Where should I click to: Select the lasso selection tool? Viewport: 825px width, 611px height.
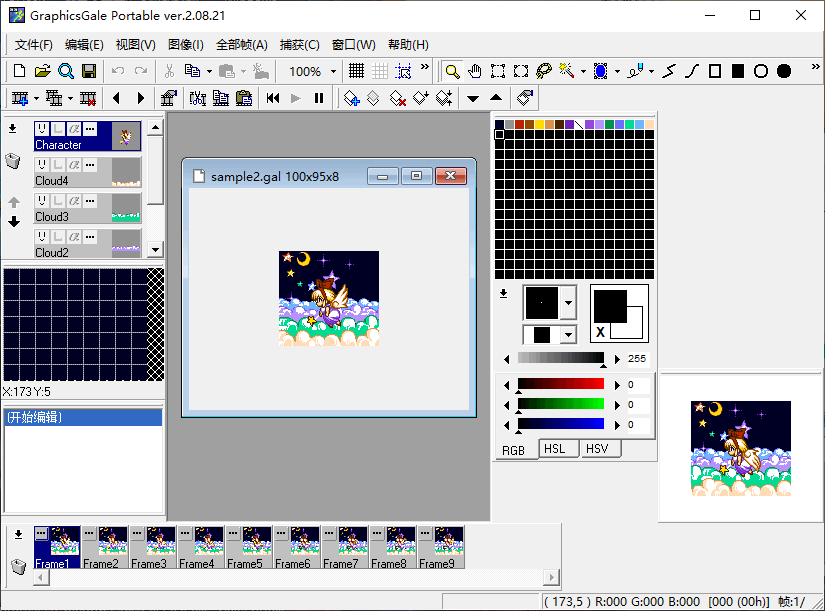(x=544, y=71)
